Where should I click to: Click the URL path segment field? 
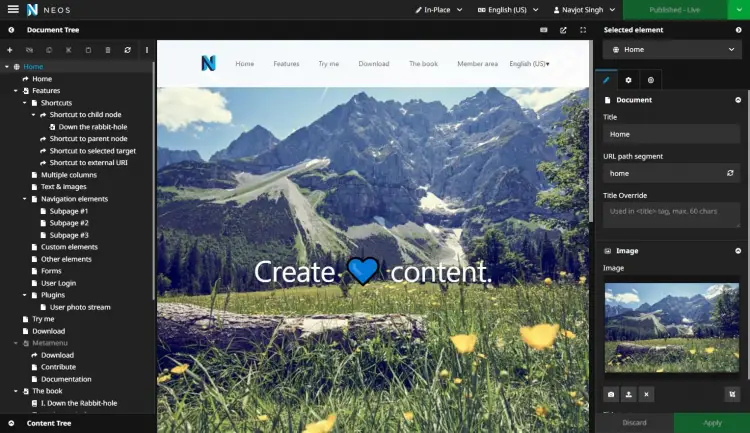[672, 173]
